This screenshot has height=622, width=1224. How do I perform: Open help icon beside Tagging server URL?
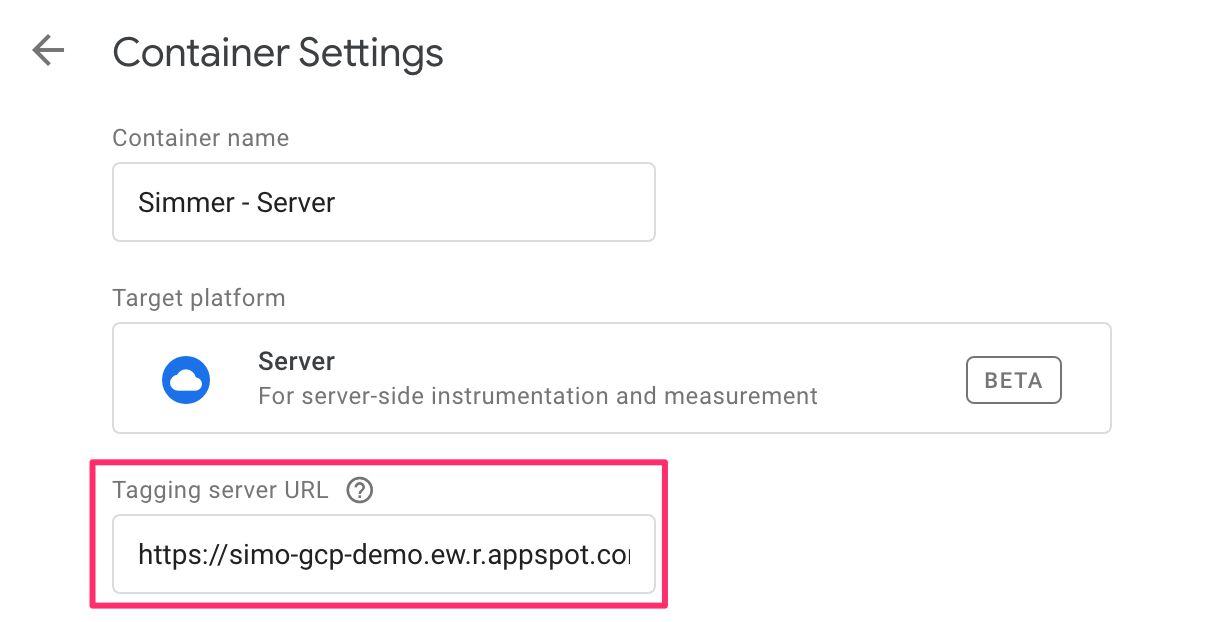[359, 491]
